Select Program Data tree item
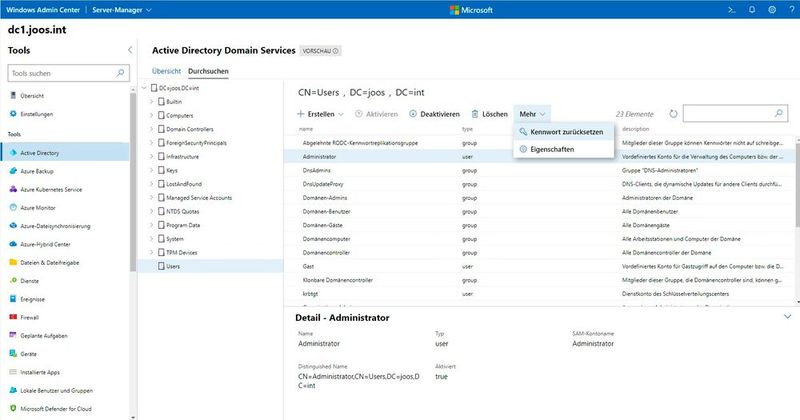800x420 pixels. pos(183,225)
